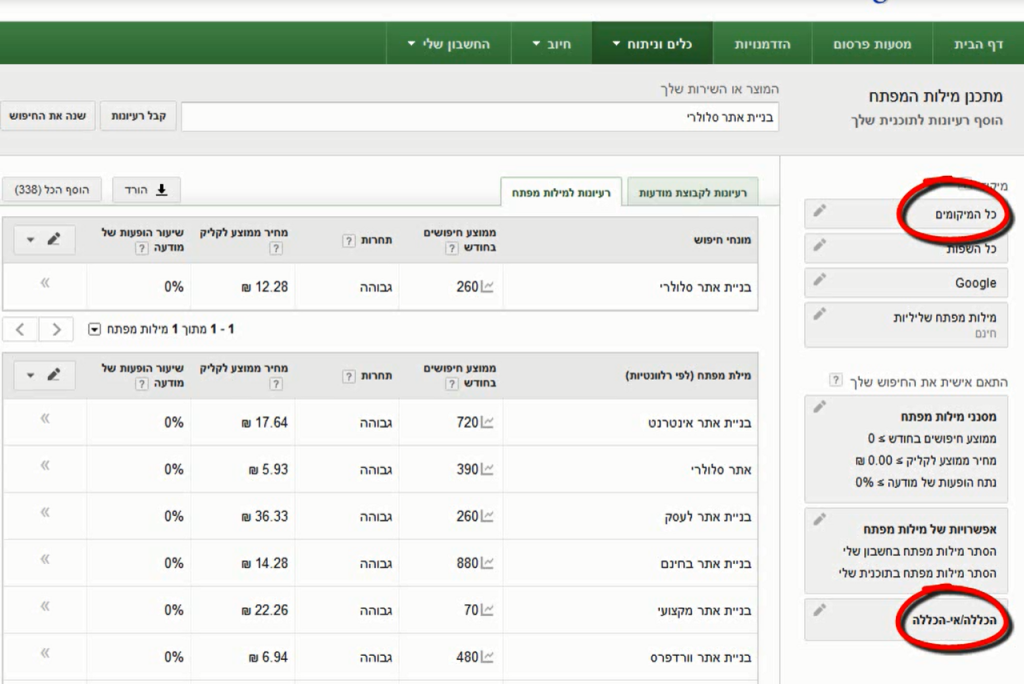Click pencil for 'אפשרויות של מילות מפתח'
This screenshot has height=684, width=1024.
820,520
